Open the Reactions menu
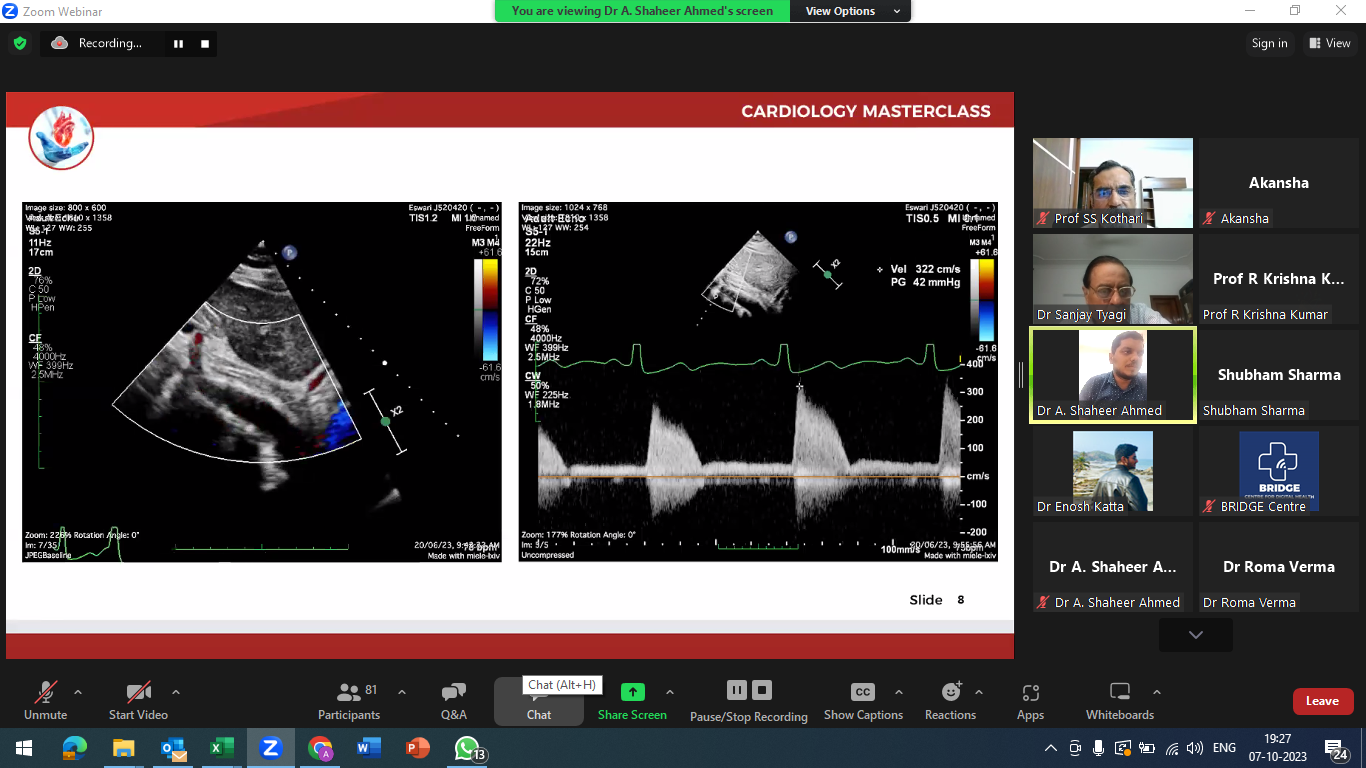Screen dimensions: 1366x768 (950, 699)
